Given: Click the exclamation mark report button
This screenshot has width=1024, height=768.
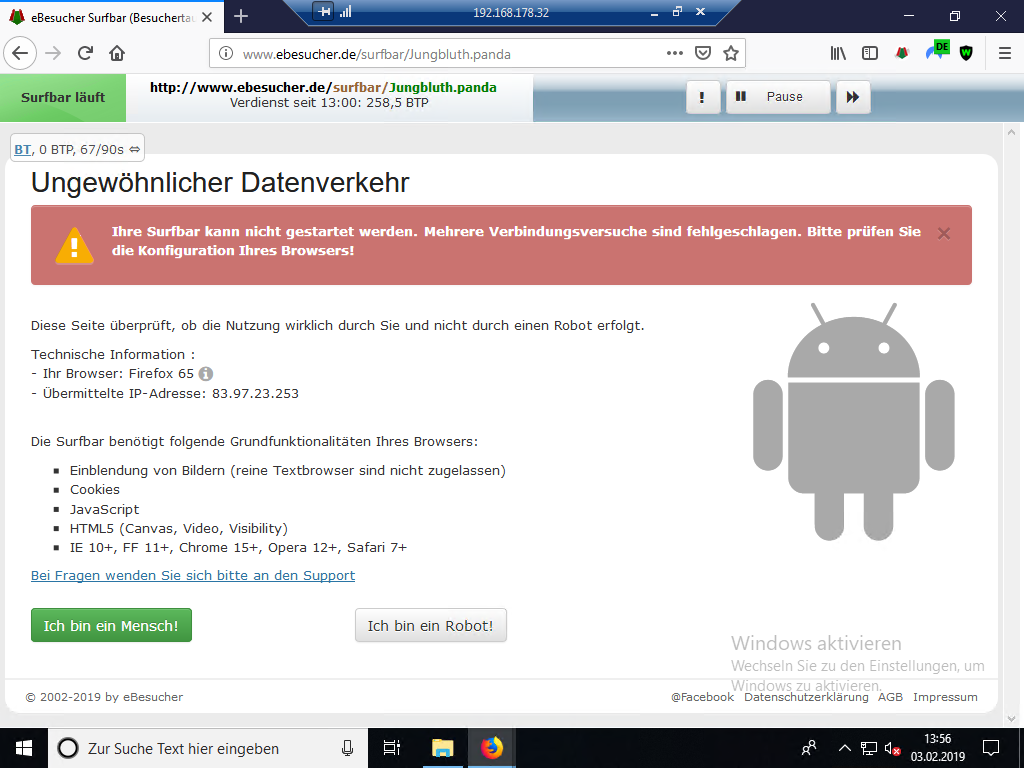Looking at the screenshot, I should [703, 97].
